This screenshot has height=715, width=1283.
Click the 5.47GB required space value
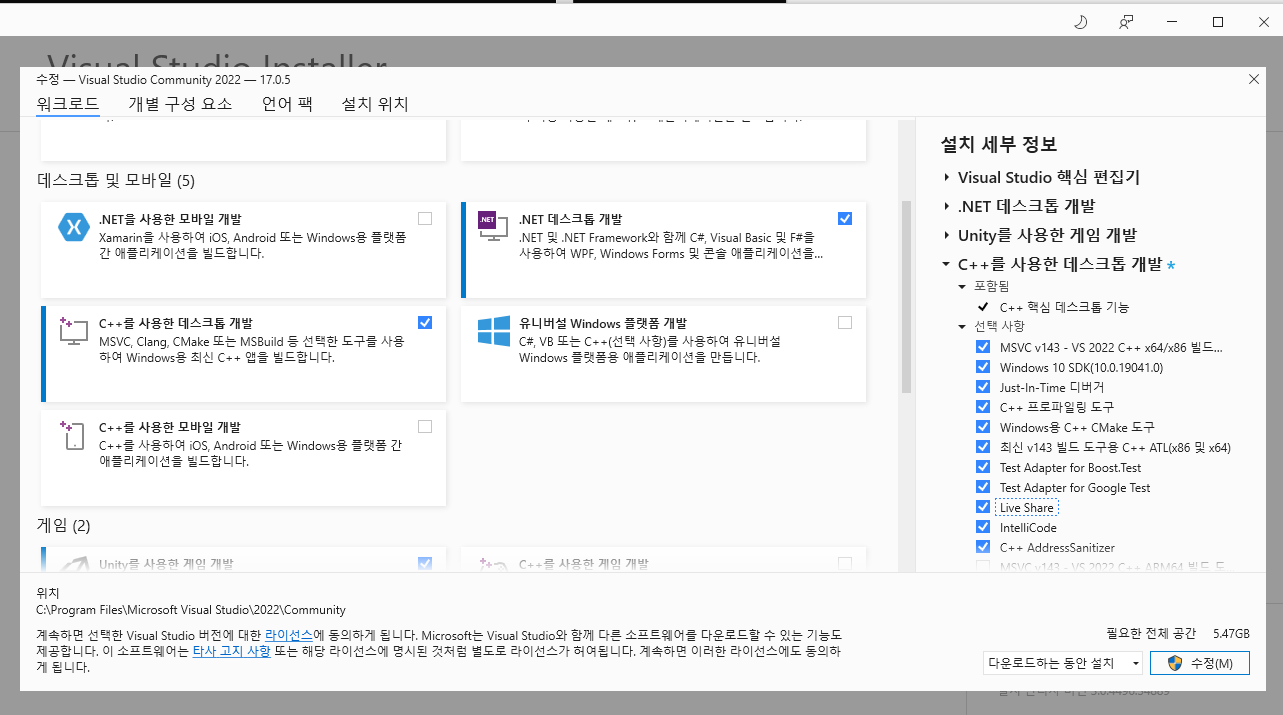tap(1231, 634)
